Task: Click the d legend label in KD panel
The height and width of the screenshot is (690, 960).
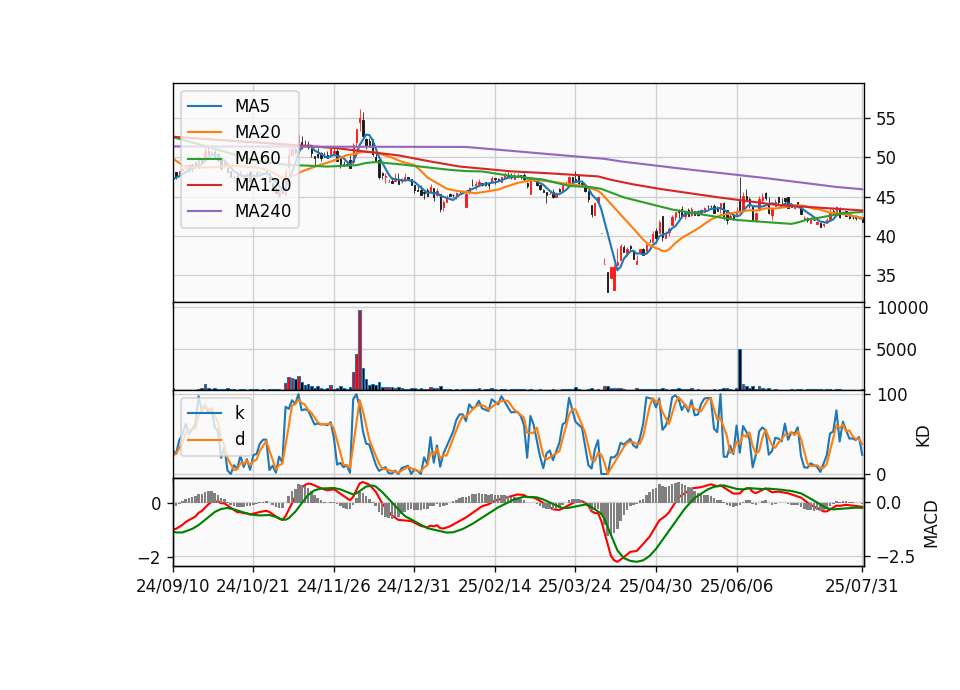Action: [239, 439]
